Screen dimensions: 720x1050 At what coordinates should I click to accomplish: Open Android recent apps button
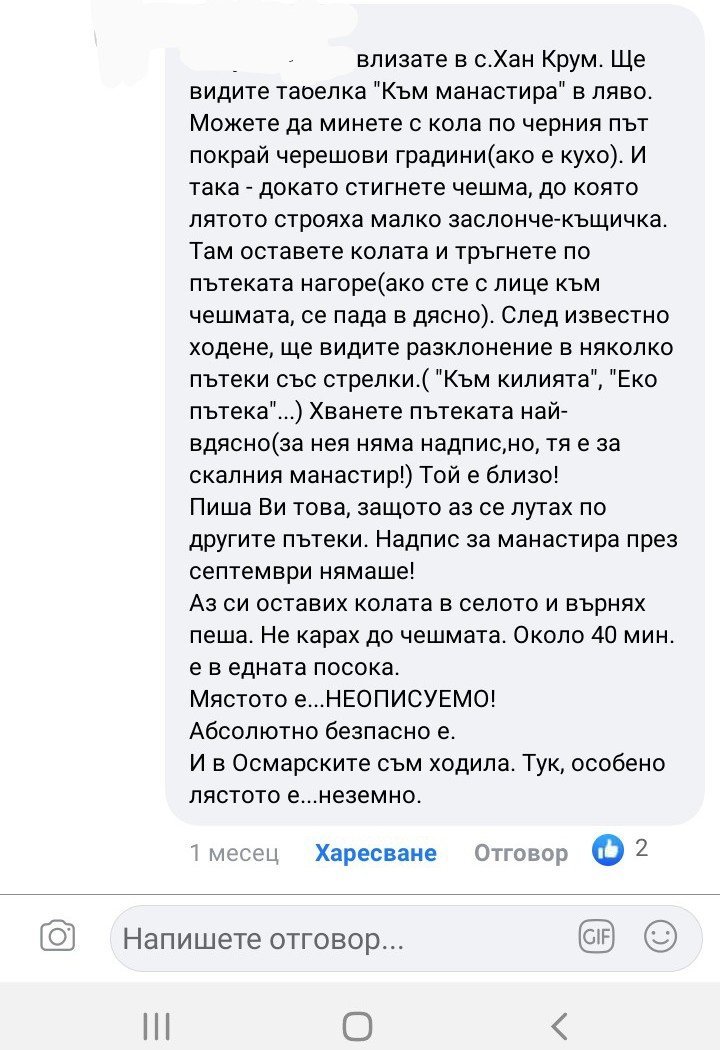click(156, 1025)
